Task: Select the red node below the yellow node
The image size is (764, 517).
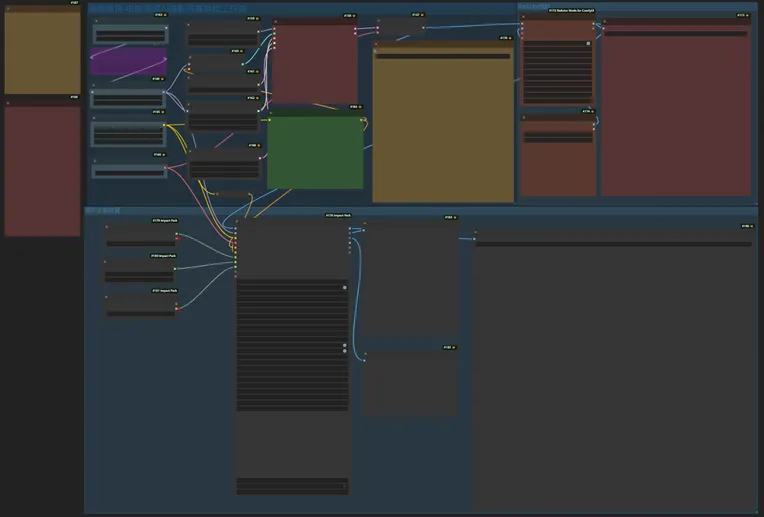Action: coord(42,170)
